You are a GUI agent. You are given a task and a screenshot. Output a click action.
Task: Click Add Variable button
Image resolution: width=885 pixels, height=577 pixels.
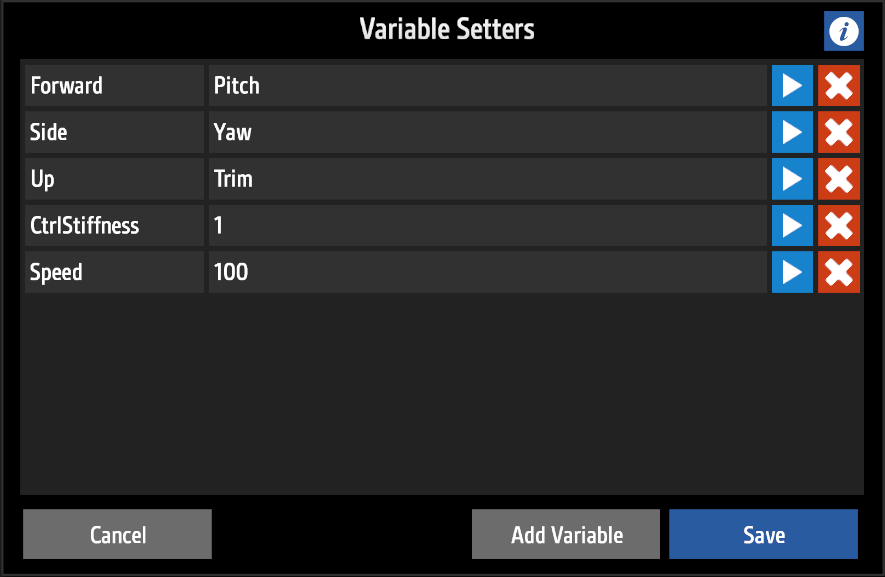pyautogui.click(x=566, y=535)
